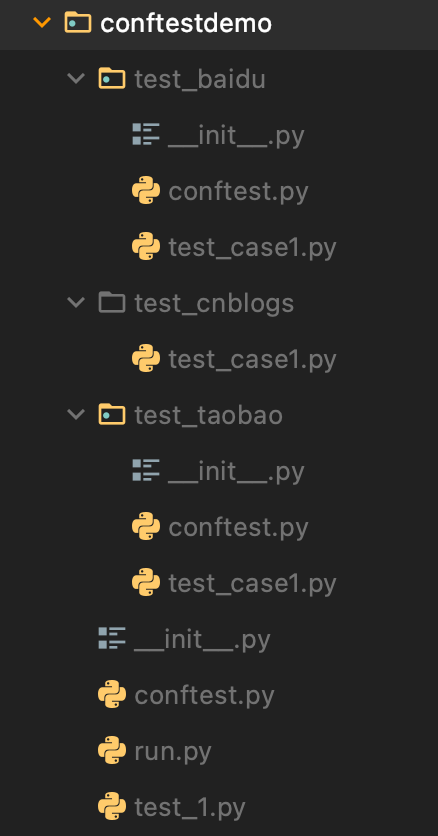Collapse the test_baidu folder chevron
Image resolution: width=438 pixels, height=836 pixels.
(x=76, y=79)
